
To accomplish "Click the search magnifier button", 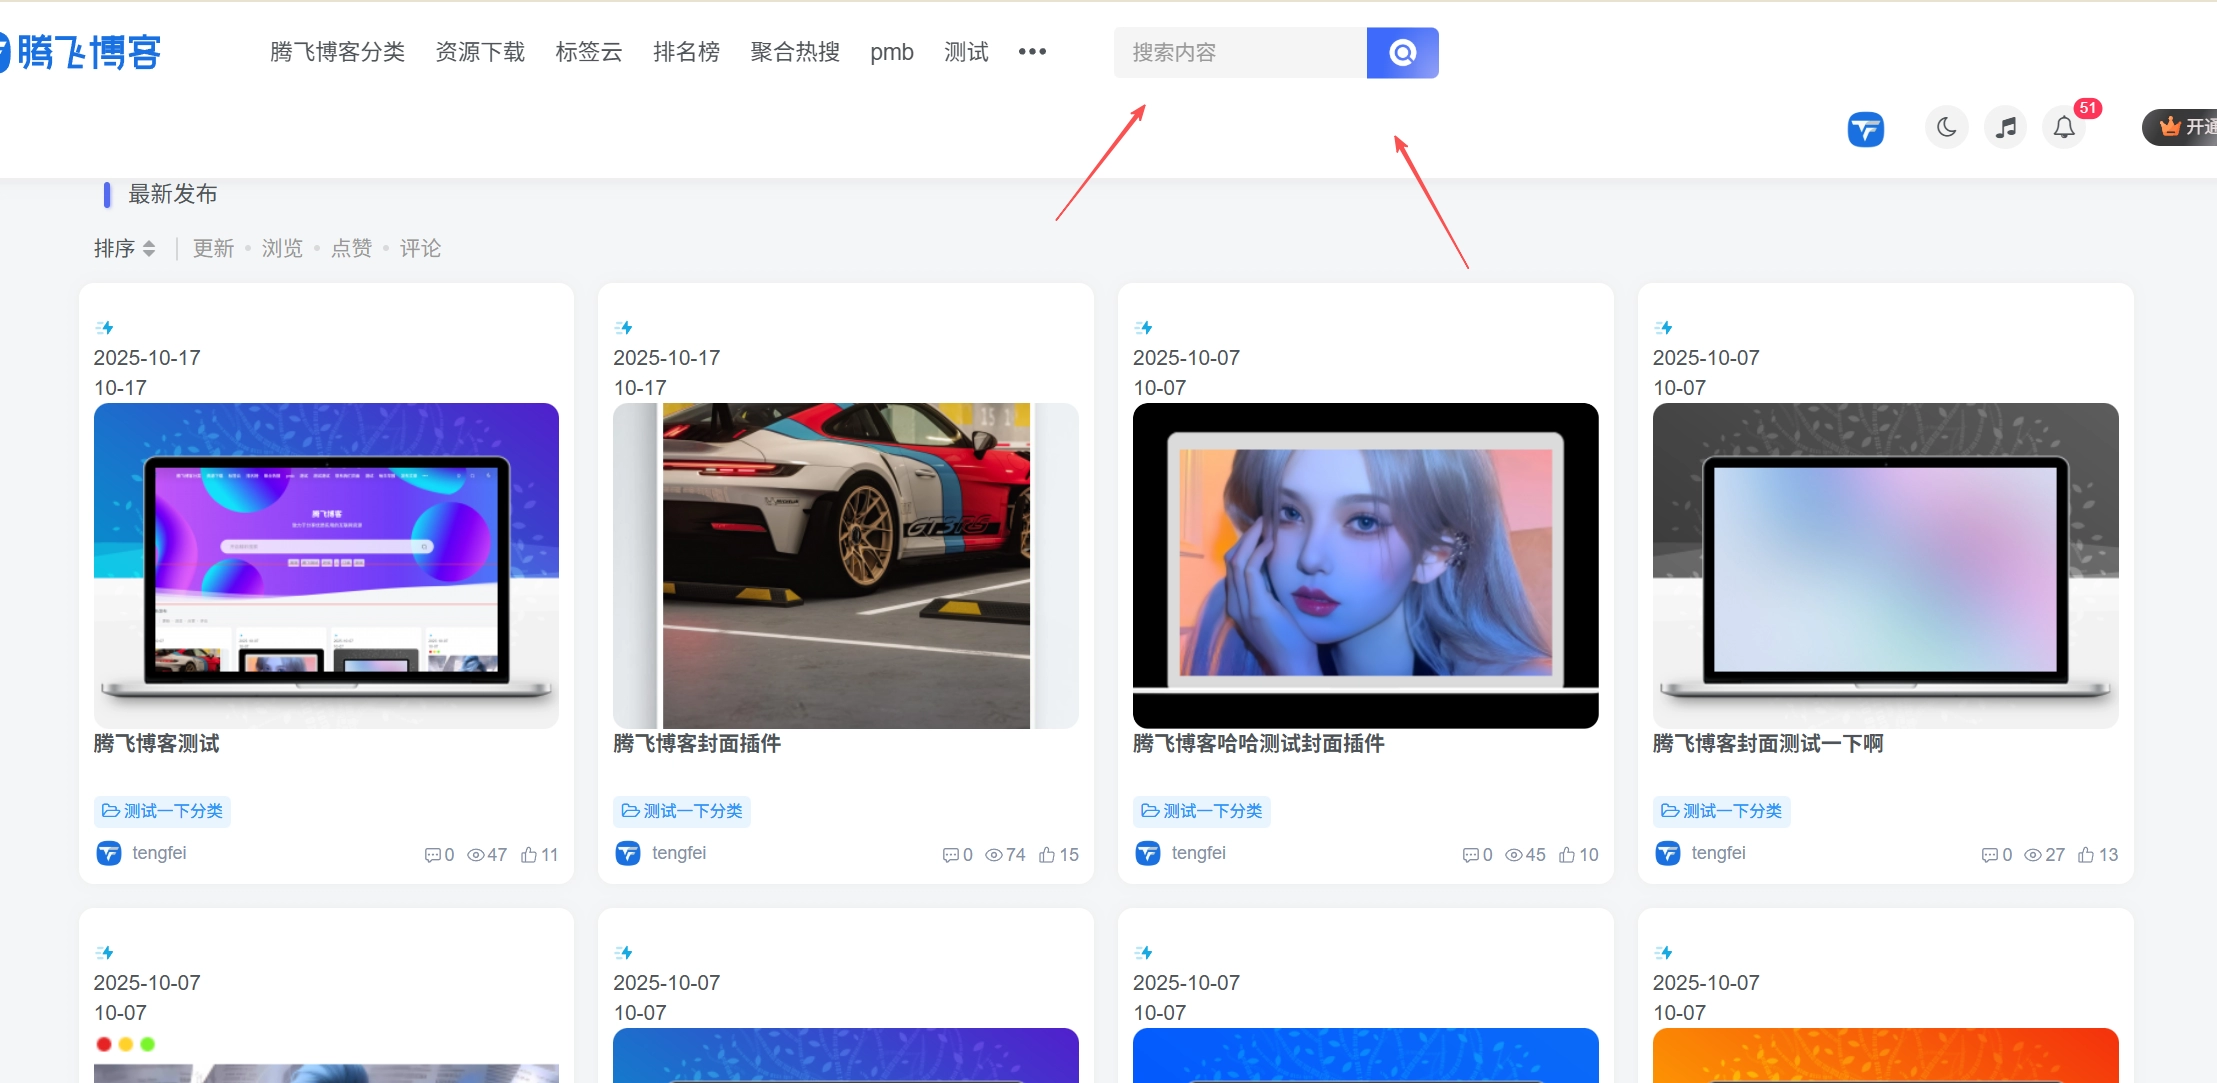I will coord(1401,52).
